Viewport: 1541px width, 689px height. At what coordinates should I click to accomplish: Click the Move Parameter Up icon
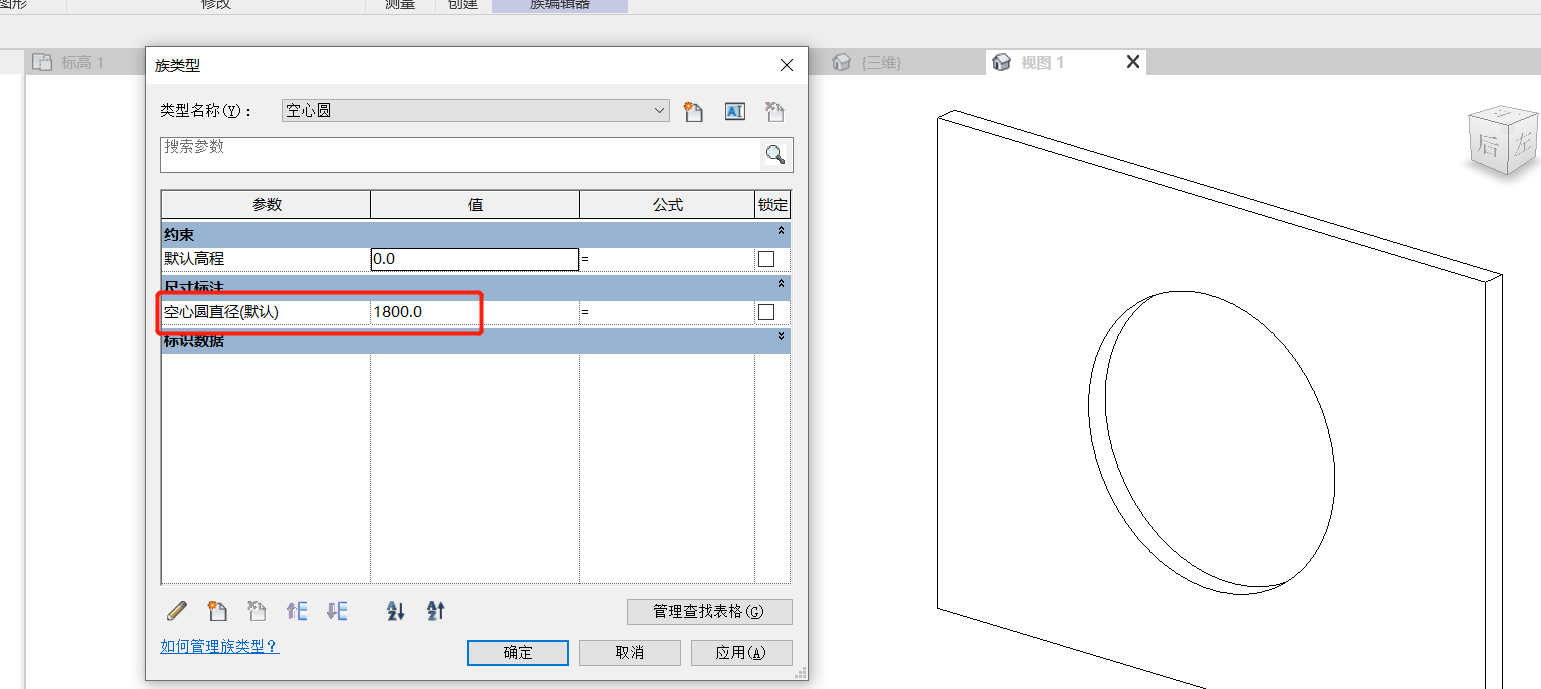(x=297, y=610)
